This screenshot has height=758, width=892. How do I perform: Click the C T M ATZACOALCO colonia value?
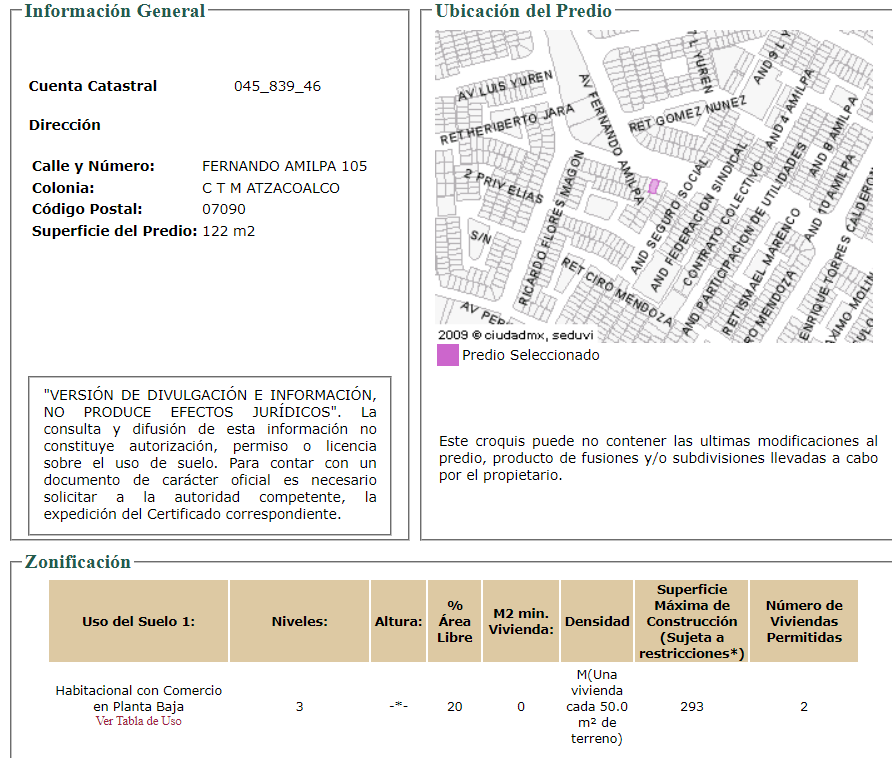coord(271,188)
